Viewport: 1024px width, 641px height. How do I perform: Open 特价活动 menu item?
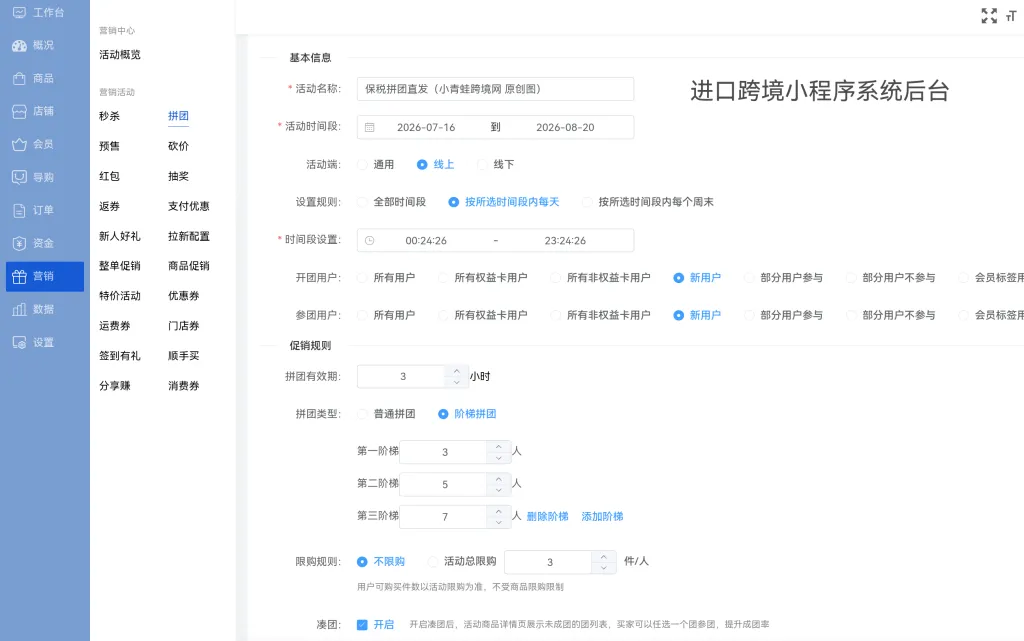pyautogui.click(x=120, y=296)
